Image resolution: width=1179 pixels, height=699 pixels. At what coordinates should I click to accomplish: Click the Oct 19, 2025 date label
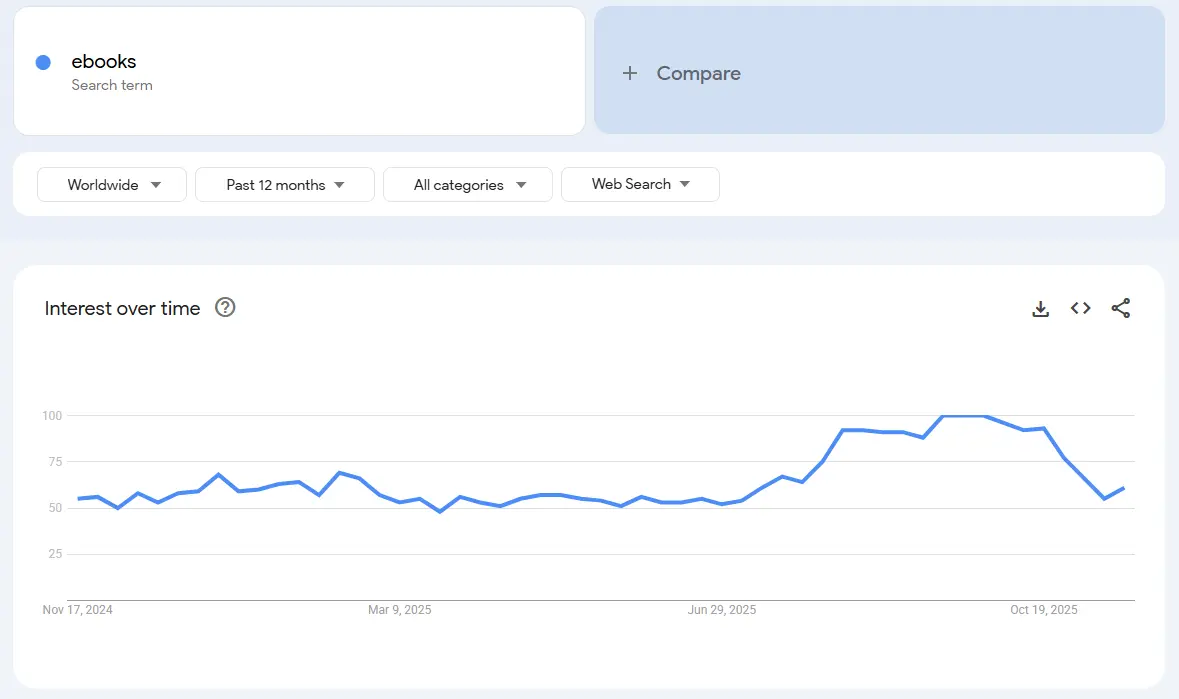click(1044, 610)
